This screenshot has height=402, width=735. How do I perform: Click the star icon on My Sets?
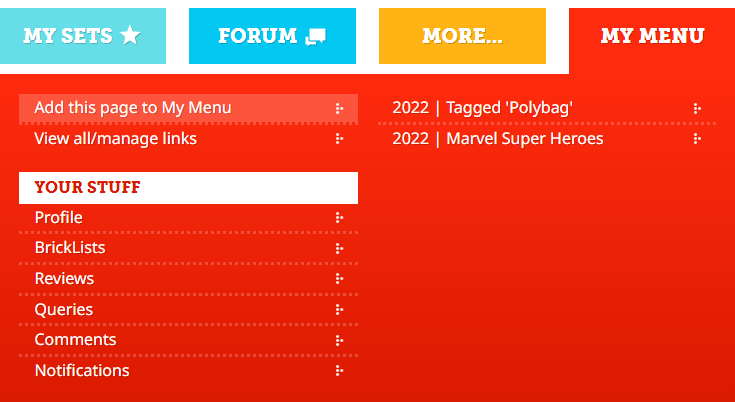130,36
